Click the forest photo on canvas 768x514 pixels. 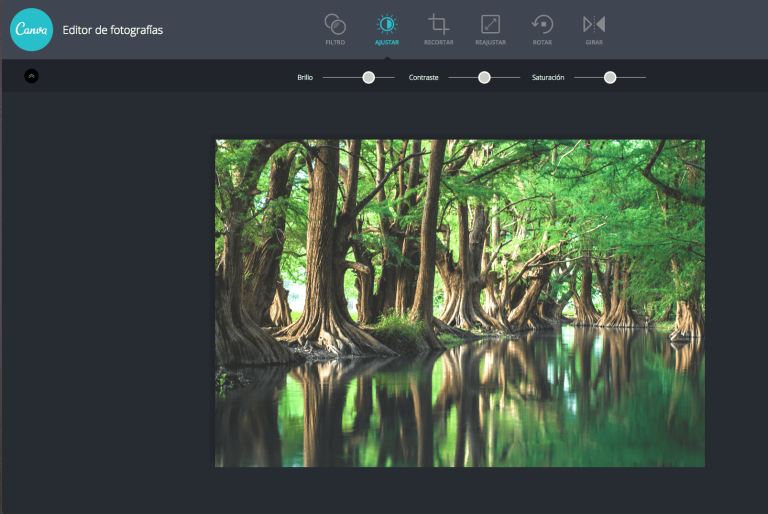click(460, 302)
